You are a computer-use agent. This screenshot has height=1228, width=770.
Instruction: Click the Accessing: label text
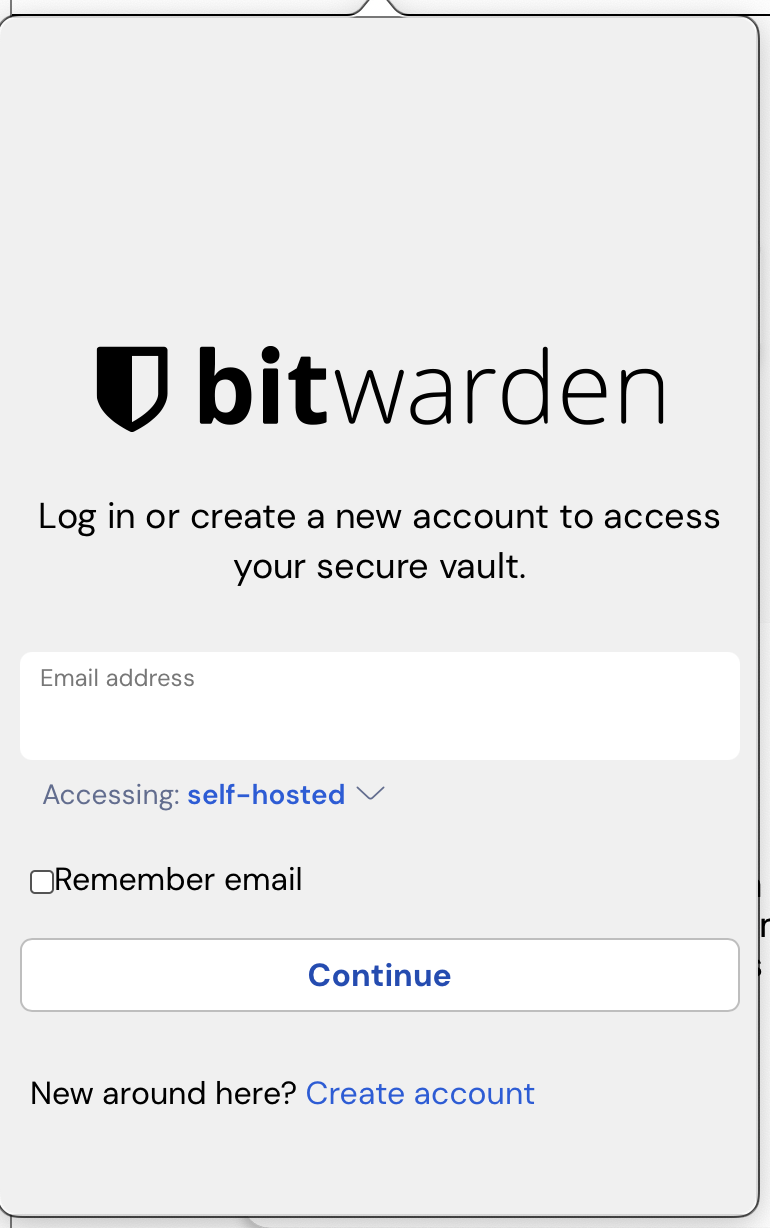[x=111, y=794]
